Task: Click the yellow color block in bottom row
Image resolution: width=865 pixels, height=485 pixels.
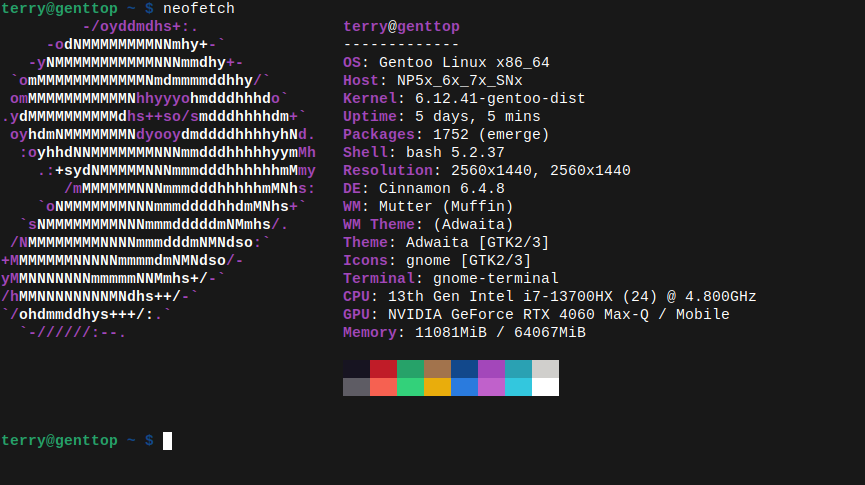Action: click(437, 387)
